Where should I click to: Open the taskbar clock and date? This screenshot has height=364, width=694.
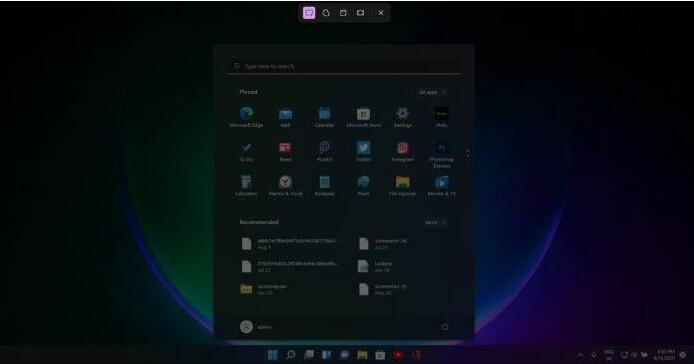tap(665, 355)
